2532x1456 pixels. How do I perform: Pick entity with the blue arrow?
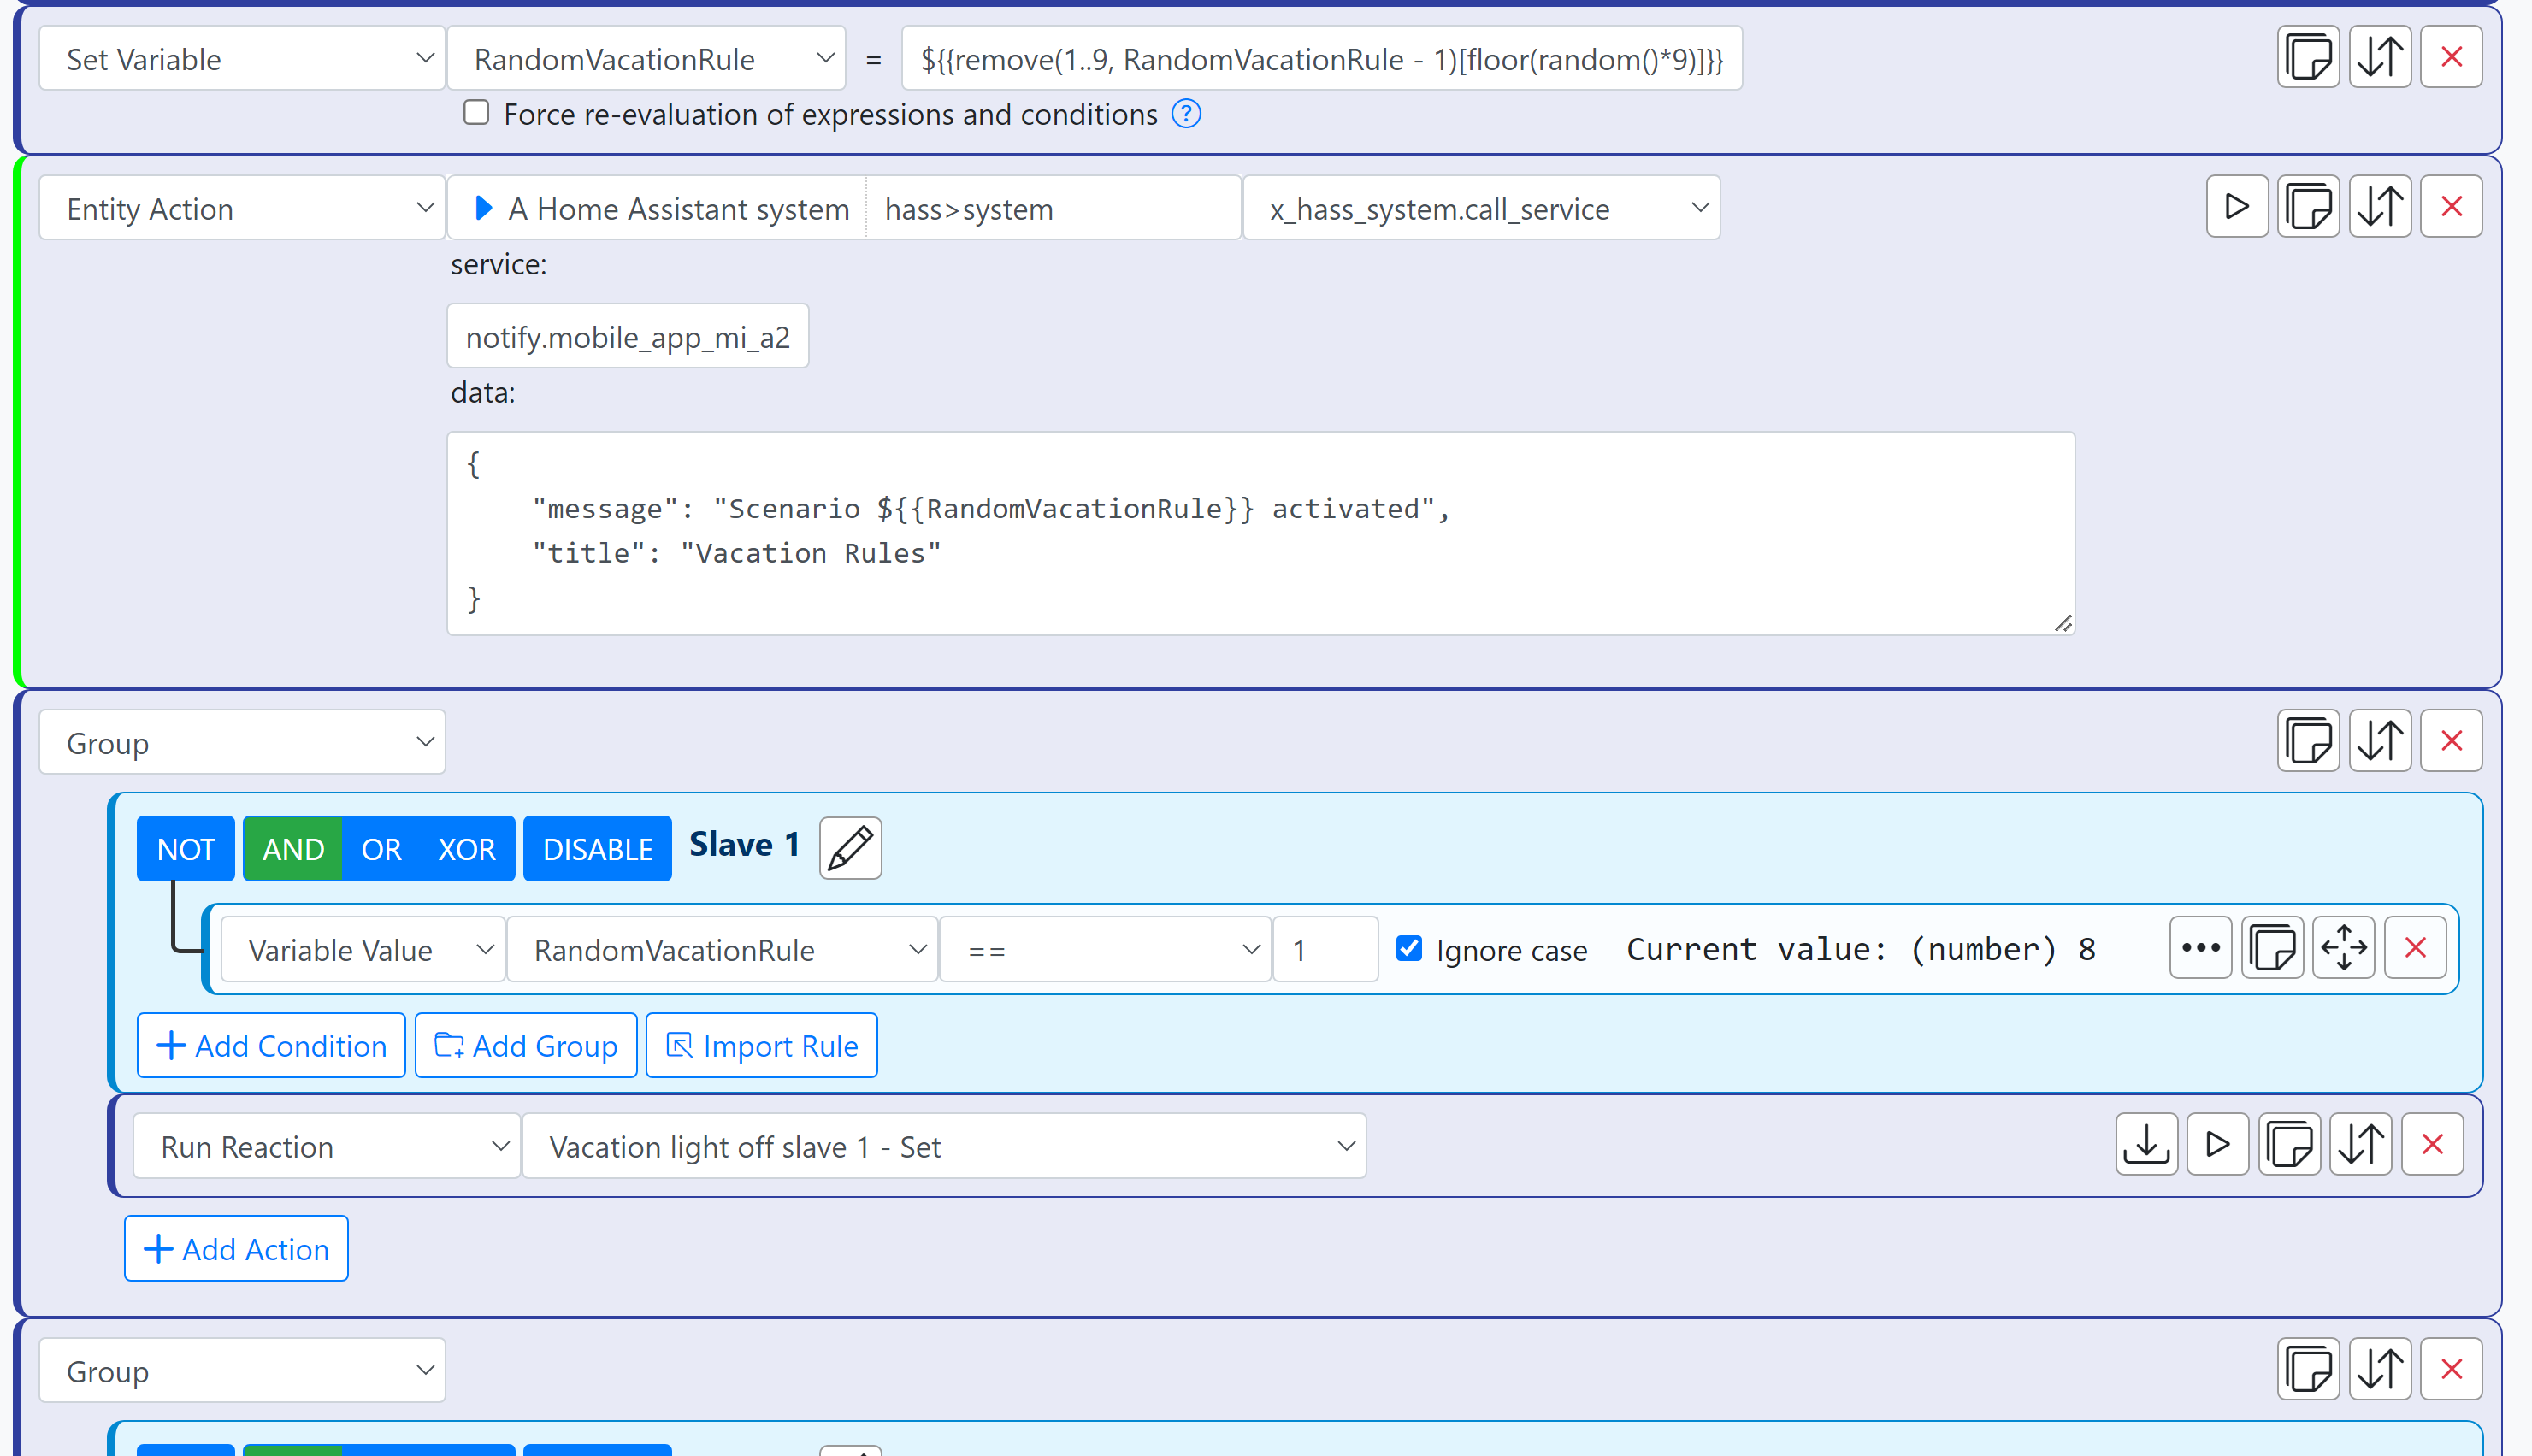pyautogui.click(x=483, y=208)
